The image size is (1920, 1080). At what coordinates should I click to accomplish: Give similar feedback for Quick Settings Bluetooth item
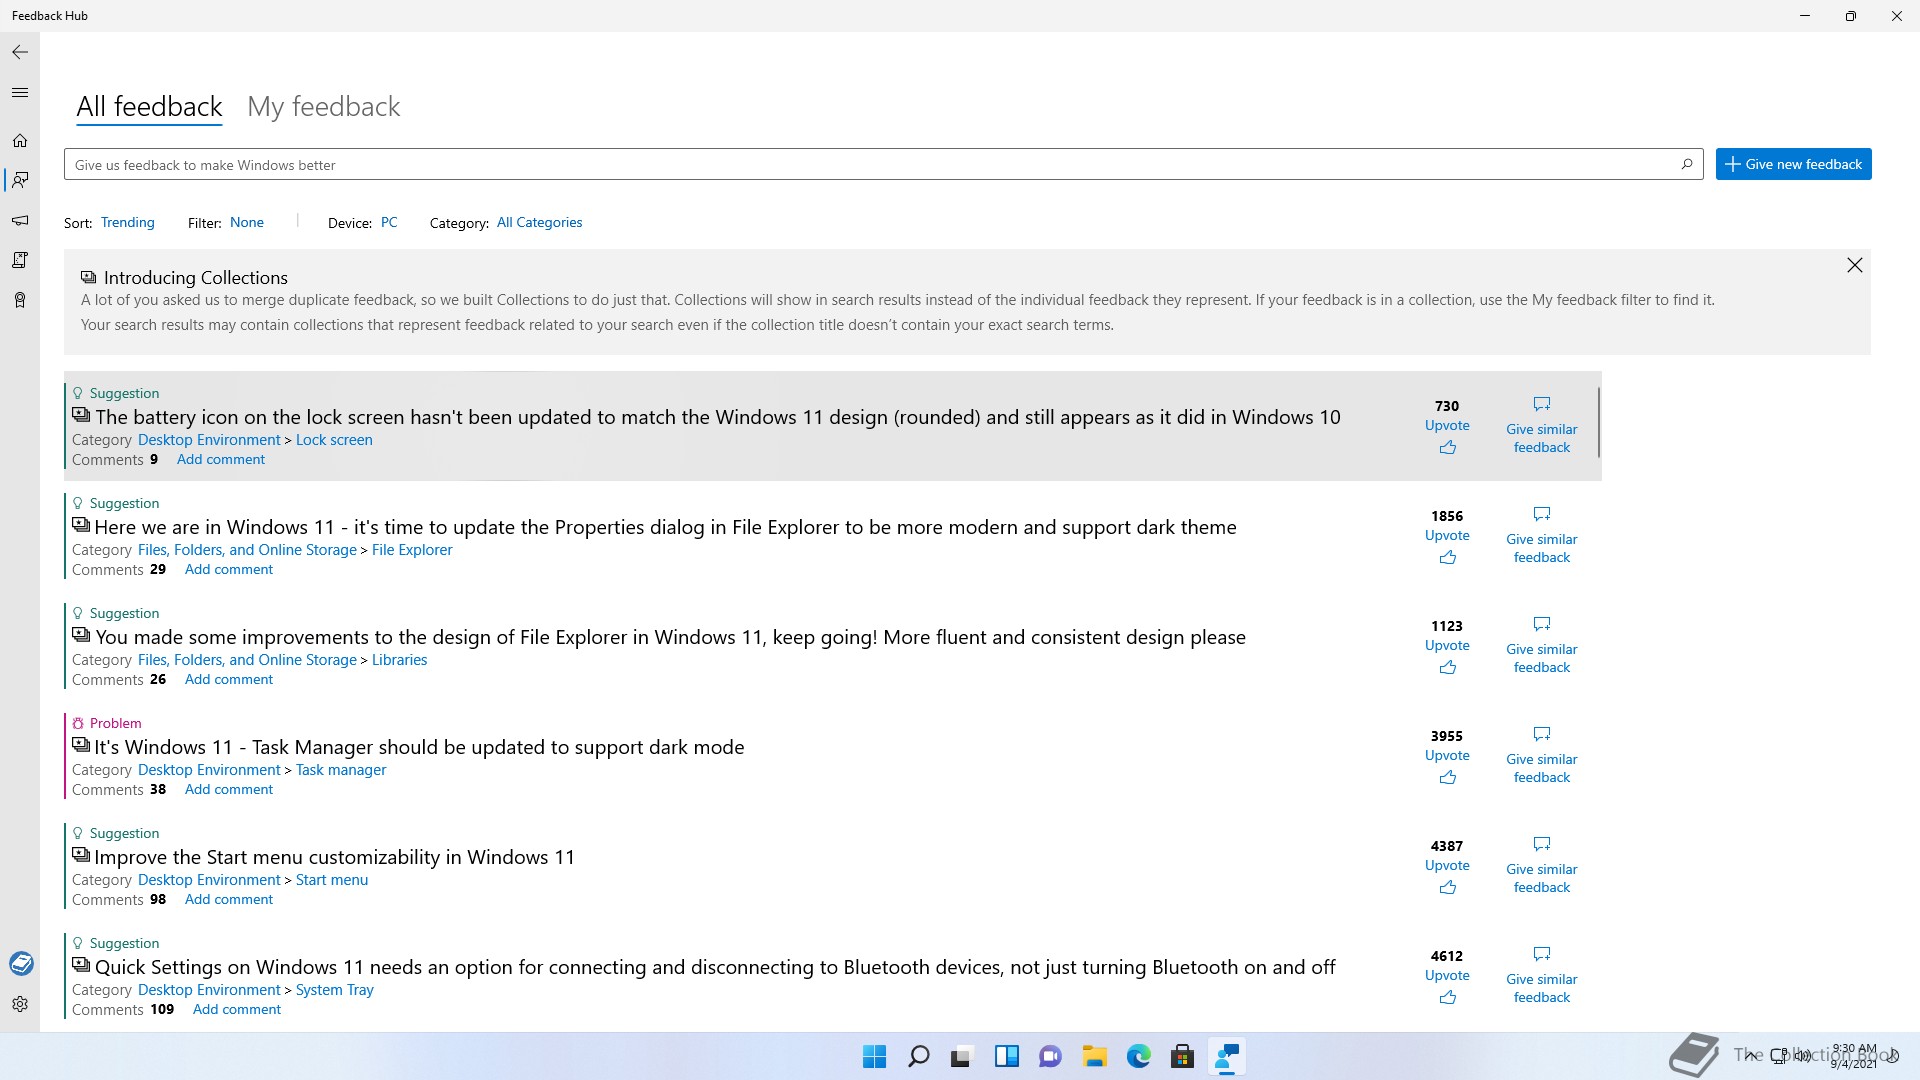pos(1542,975)
